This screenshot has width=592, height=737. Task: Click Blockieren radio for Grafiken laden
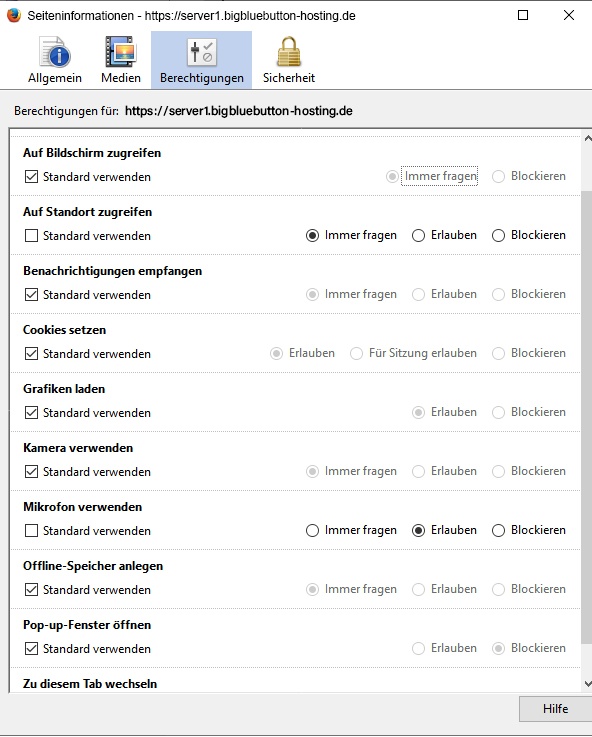[498, 413]
